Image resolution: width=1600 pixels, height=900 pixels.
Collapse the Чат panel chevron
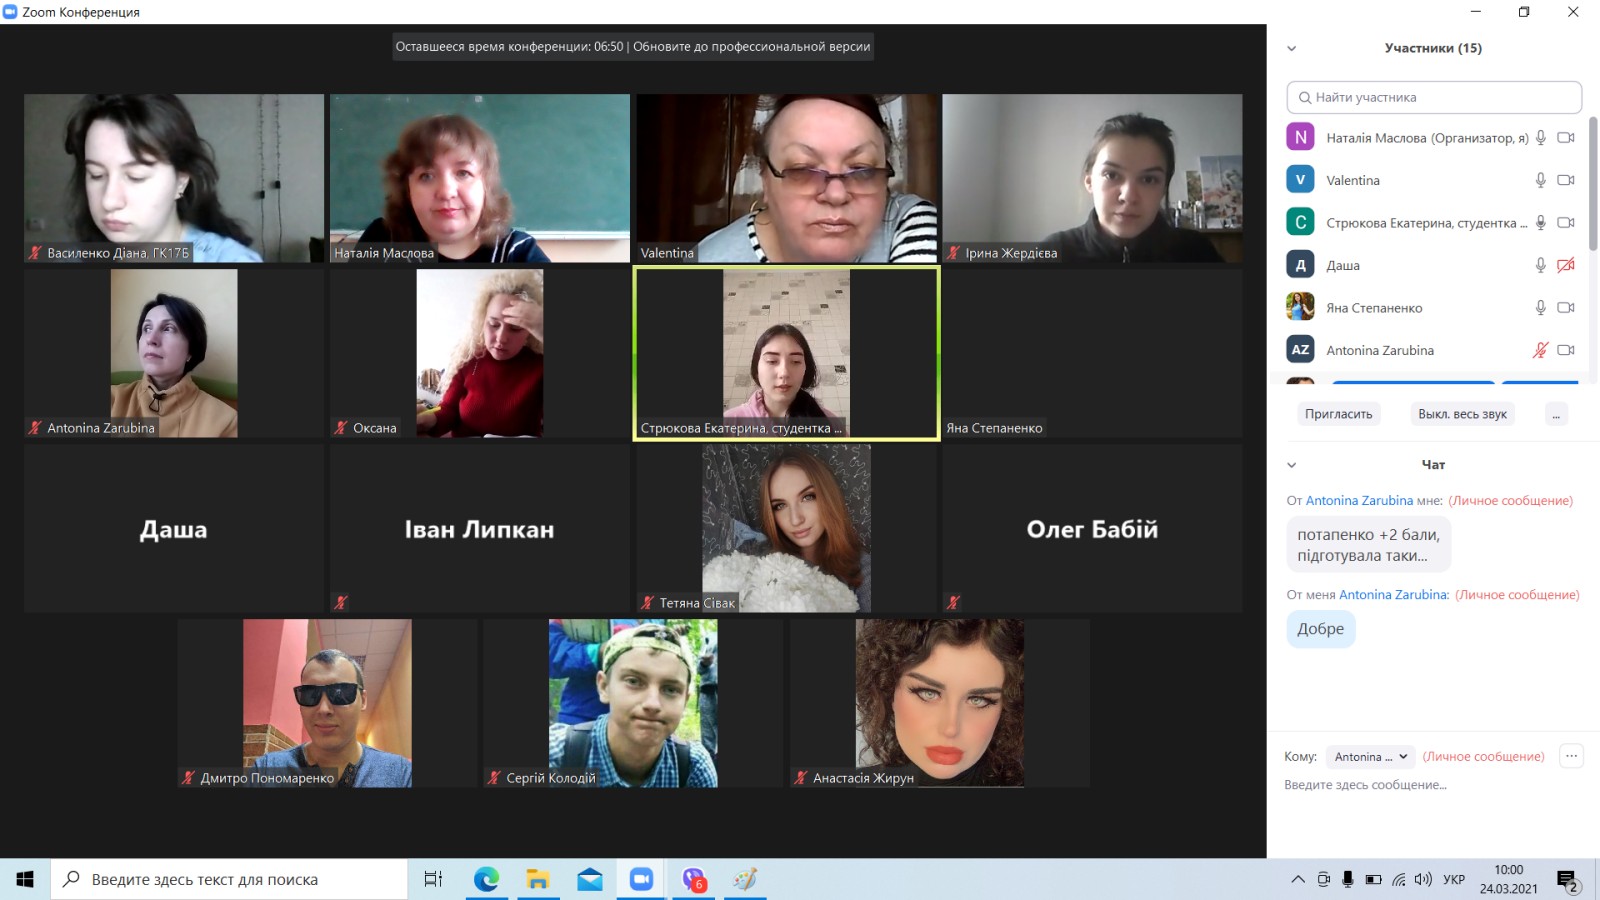(x=1291, y=465)
